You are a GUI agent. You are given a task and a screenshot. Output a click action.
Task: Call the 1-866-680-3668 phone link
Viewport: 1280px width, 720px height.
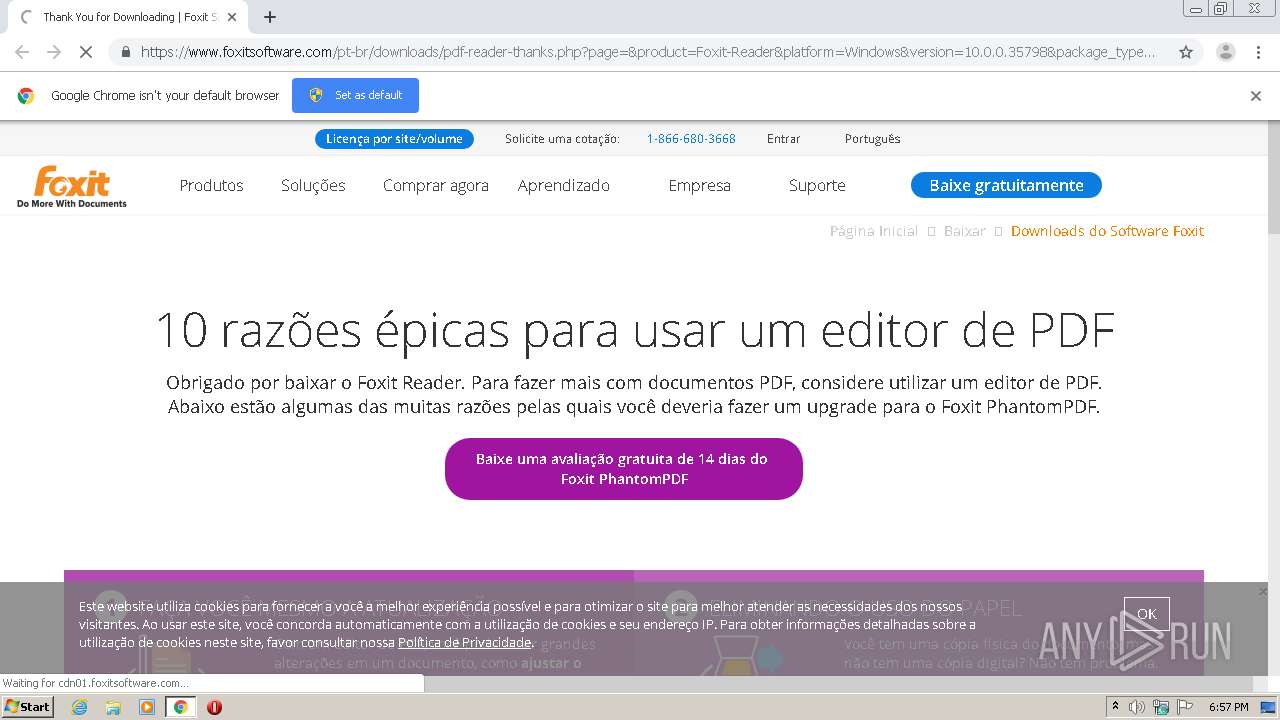[691, 139]
